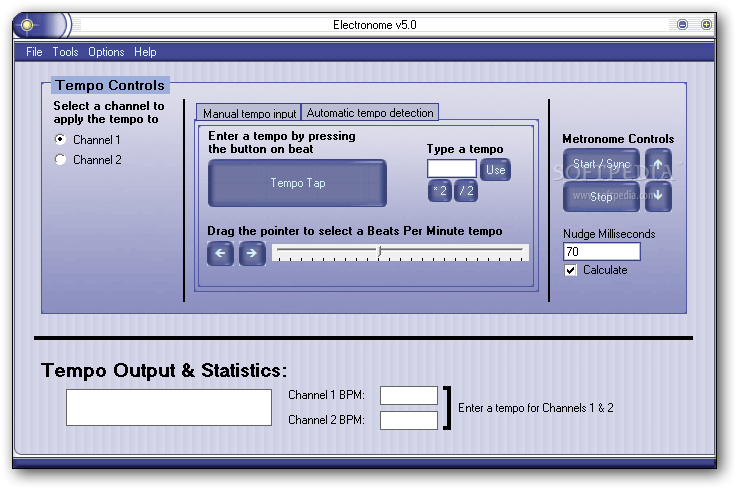This screenshot has height=489, width=737.
Task: Click the Use tempo button
Action: [495, 170]
